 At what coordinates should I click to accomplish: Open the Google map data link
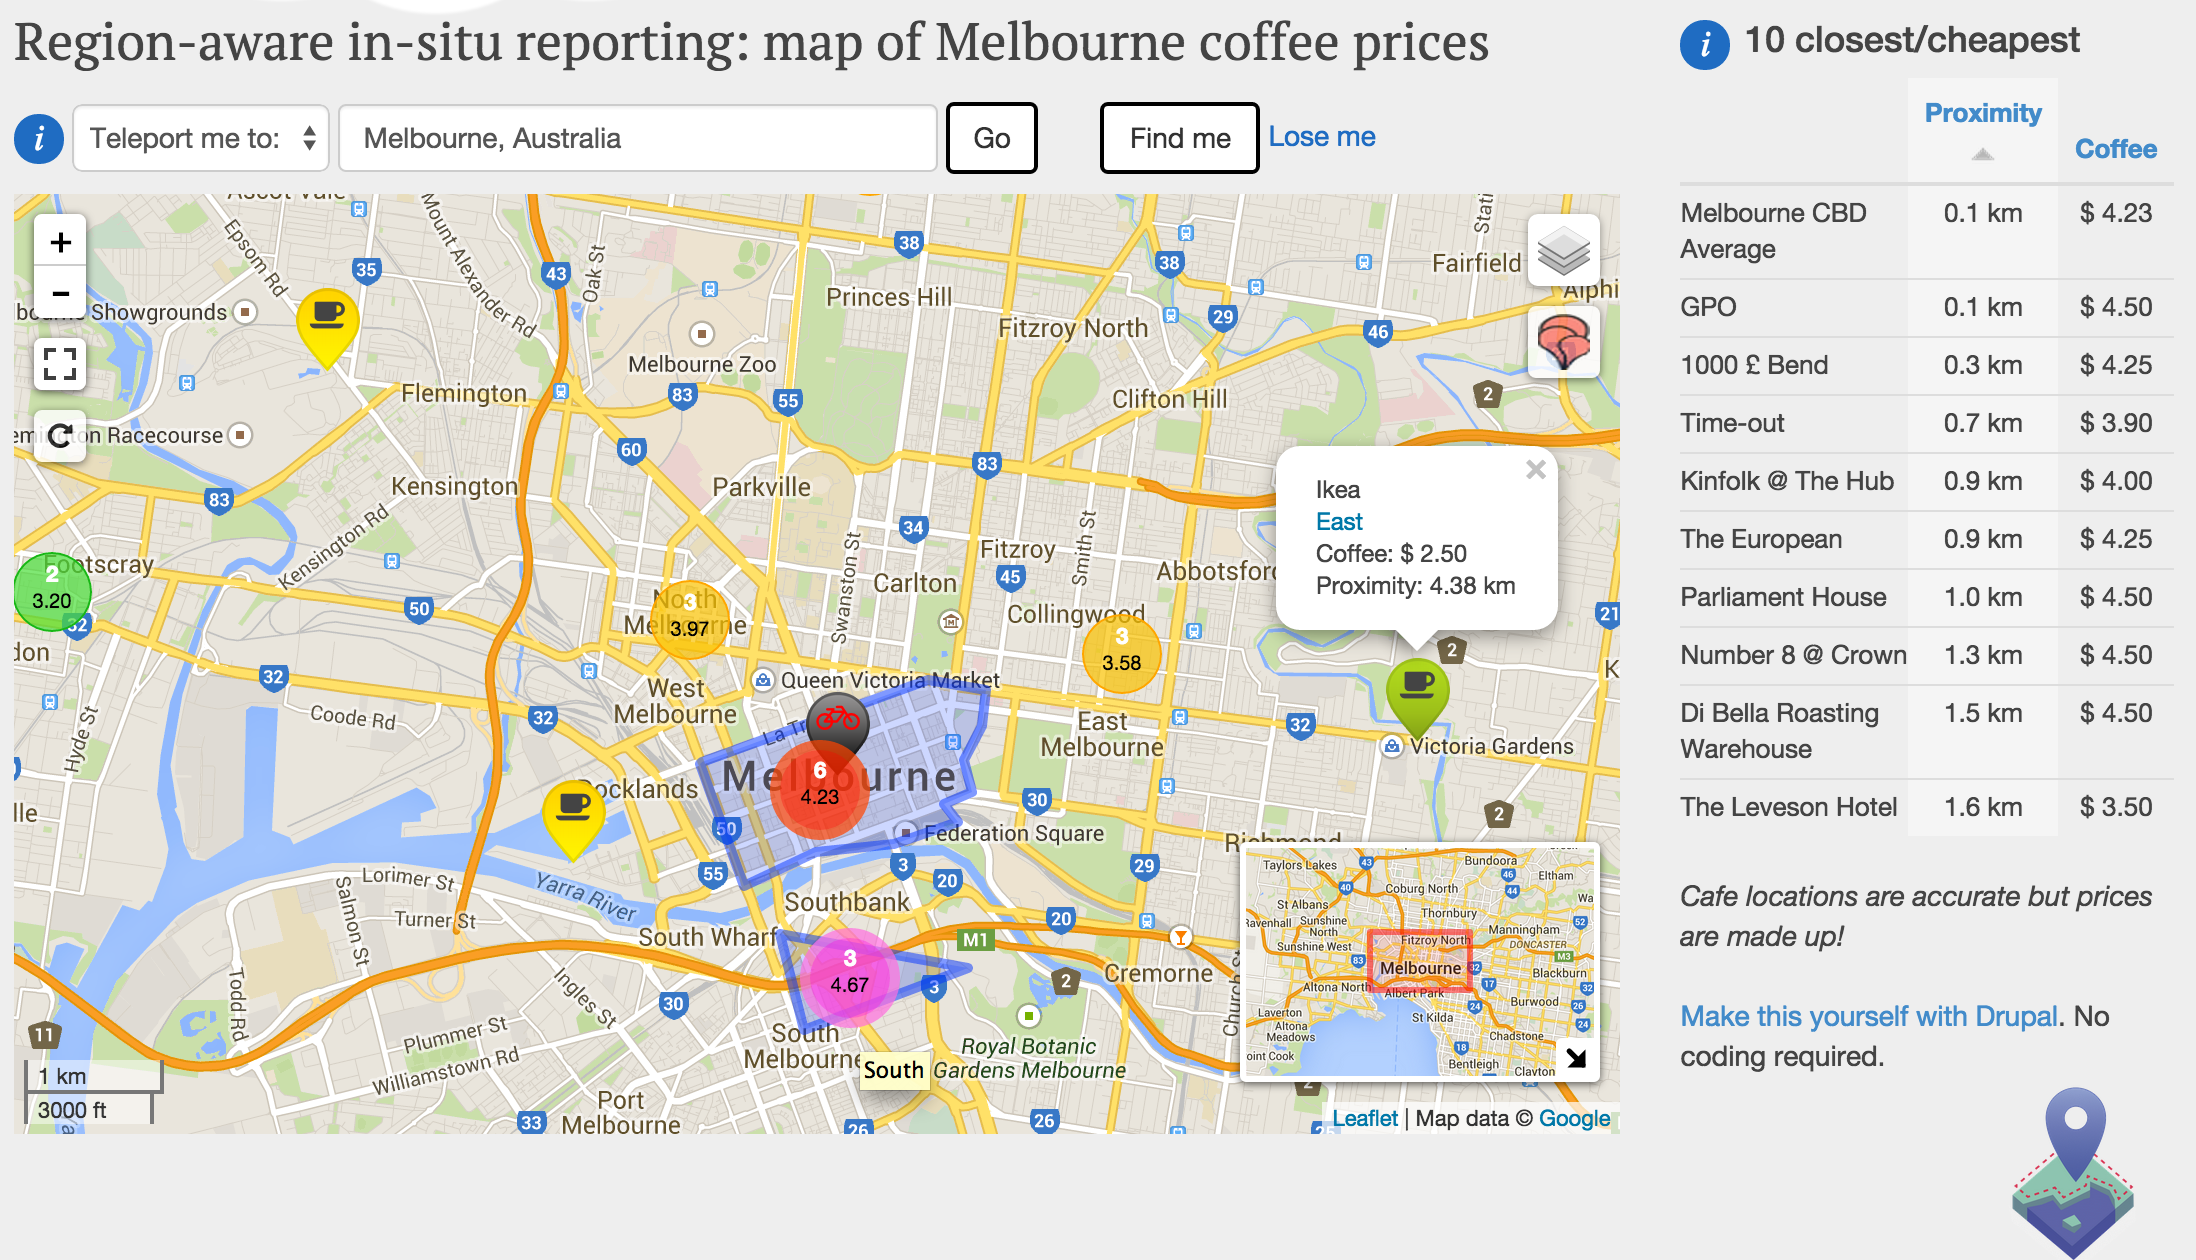click(1574, 1118)
